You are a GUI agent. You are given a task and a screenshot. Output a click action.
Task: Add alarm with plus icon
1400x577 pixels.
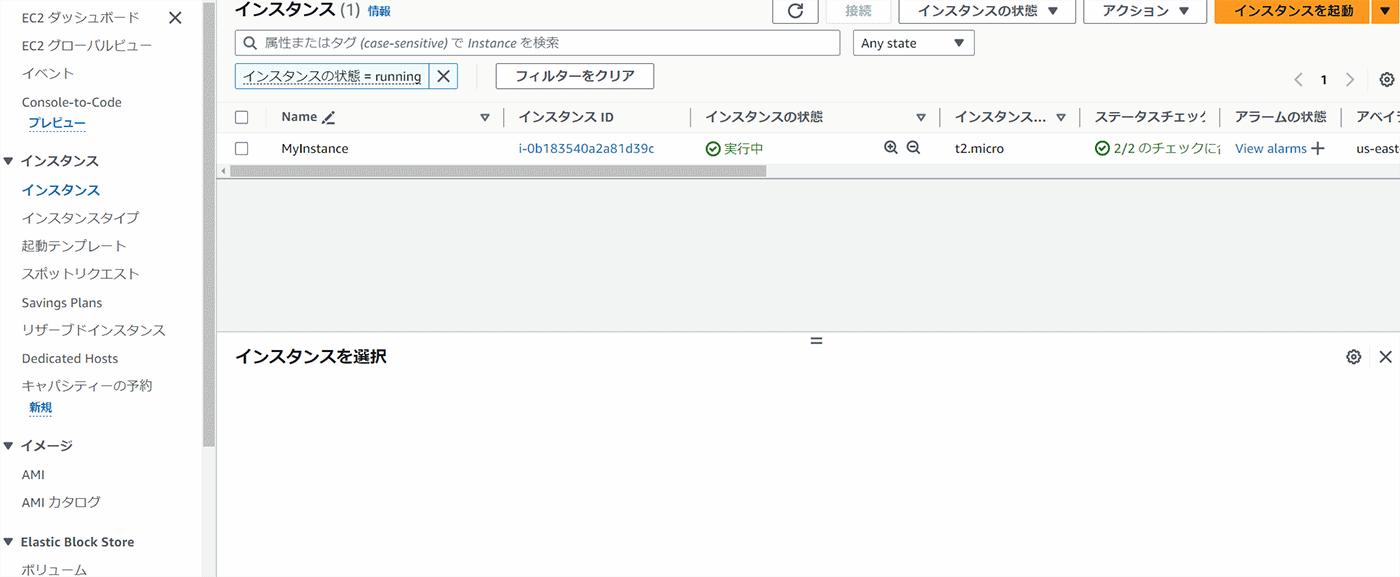(x=1318, y=148)
